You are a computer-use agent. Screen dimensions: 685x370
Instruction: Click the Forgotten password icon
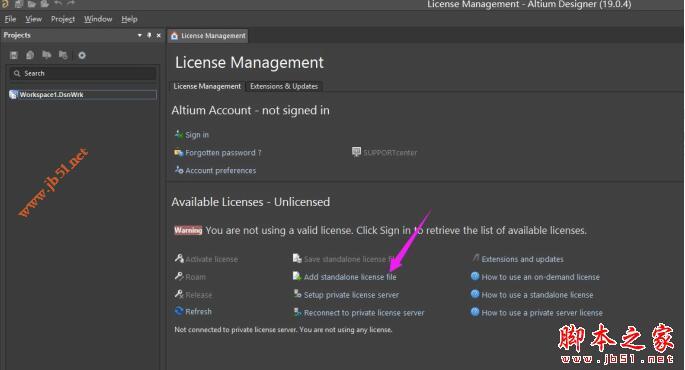[179, 152]
